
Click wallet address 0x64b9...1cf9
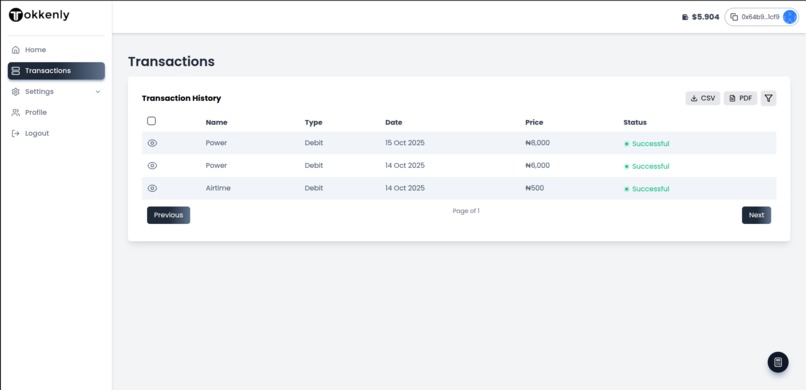click(x=760, y=17)
